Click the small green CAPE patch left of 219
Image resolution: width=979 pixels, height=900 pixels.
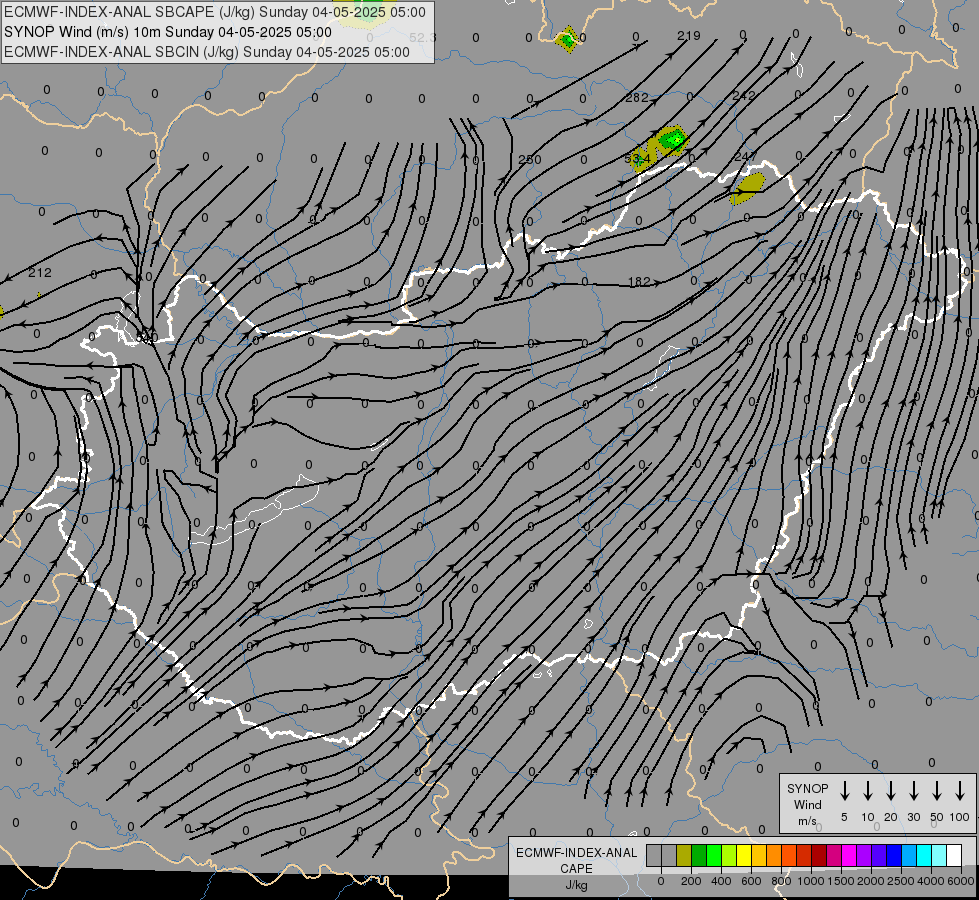(567, 40)
